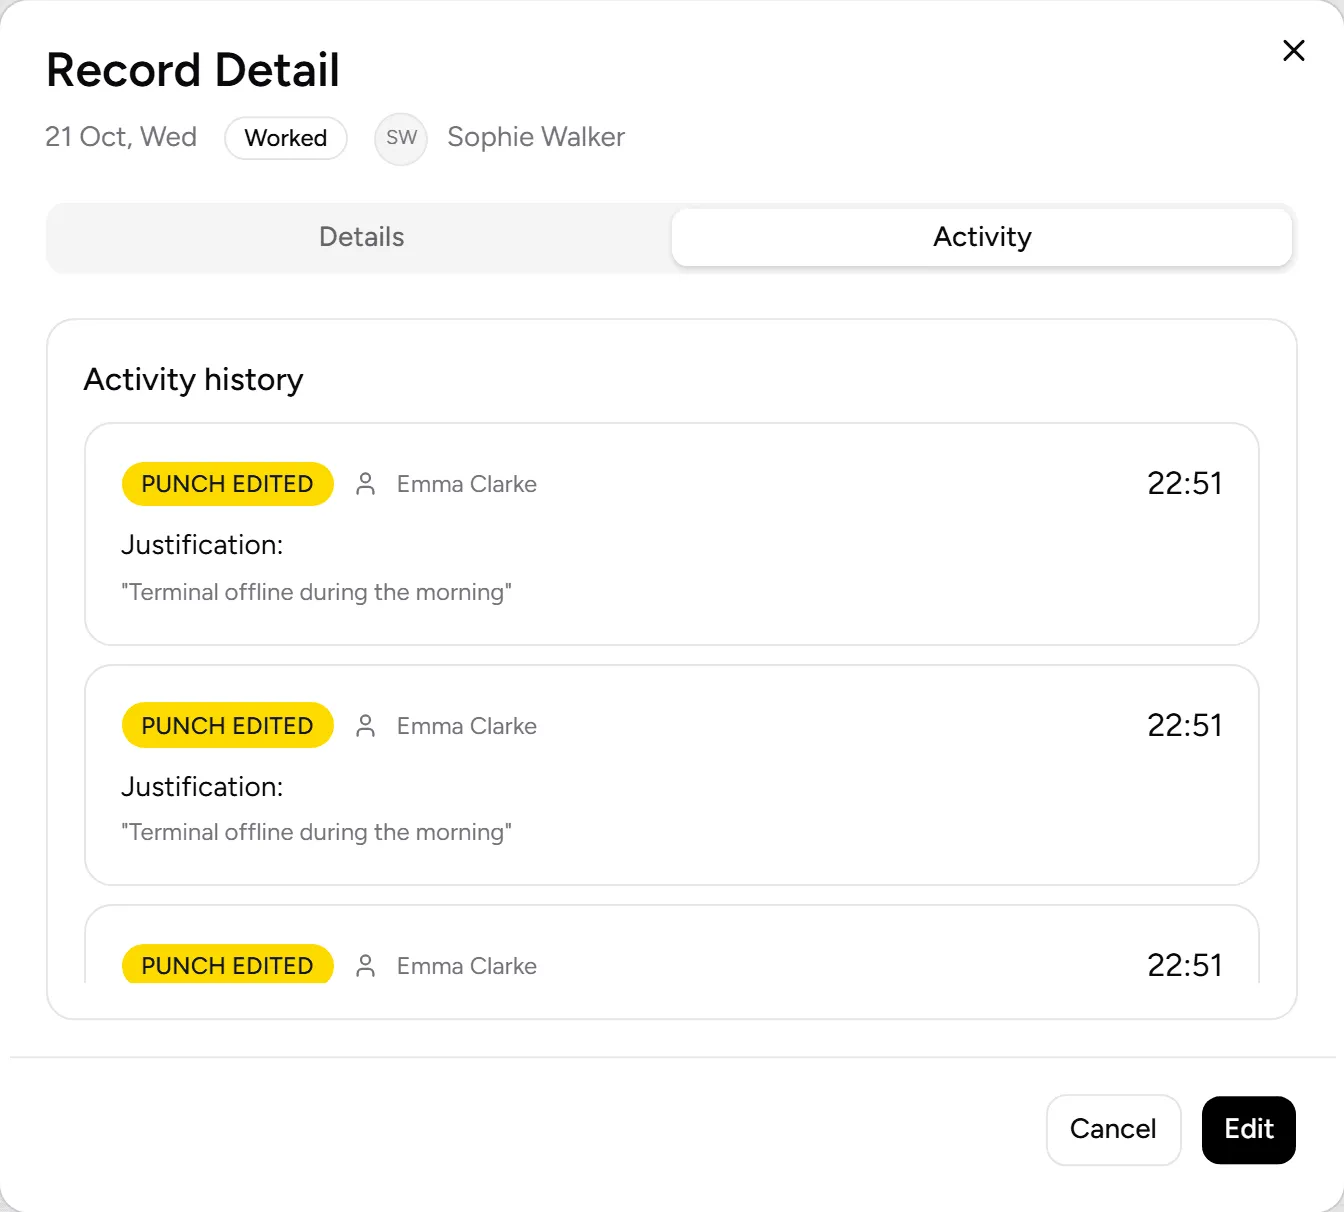This screenshot has height=1212, width=1344.
Task: Click the Justification label in the top entry
Action: (x=202, y=545)
